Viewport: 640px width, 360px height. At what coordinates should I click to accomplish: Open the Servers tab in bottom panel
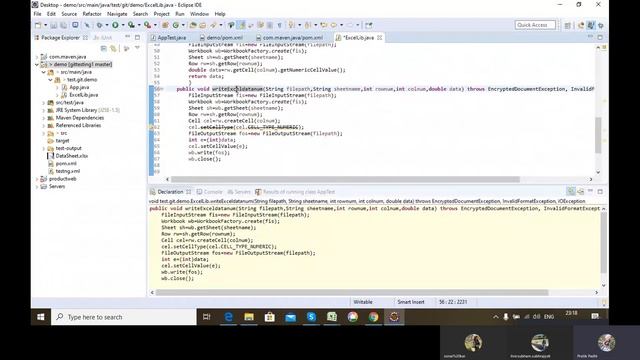[x=239, y=192]
